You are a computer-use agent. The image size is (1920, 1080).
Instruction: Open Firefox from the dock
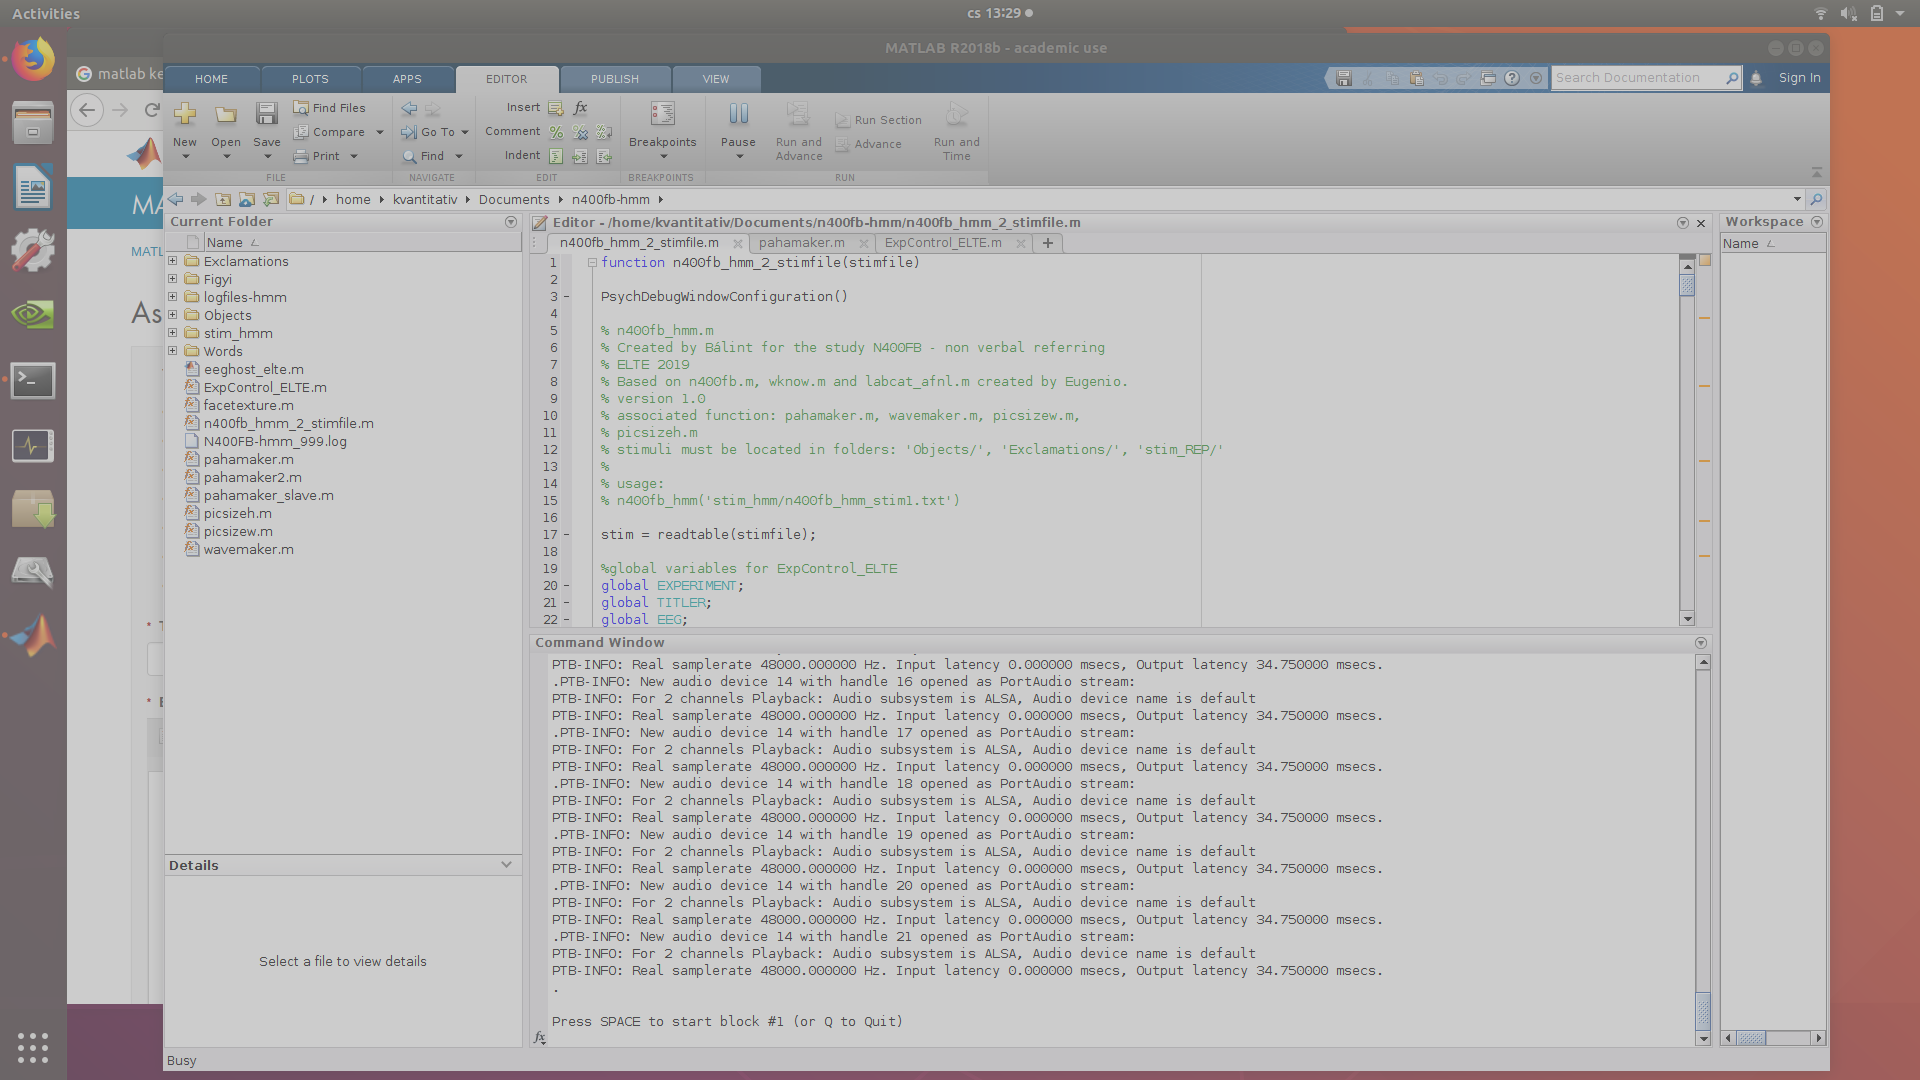[33, 60]
